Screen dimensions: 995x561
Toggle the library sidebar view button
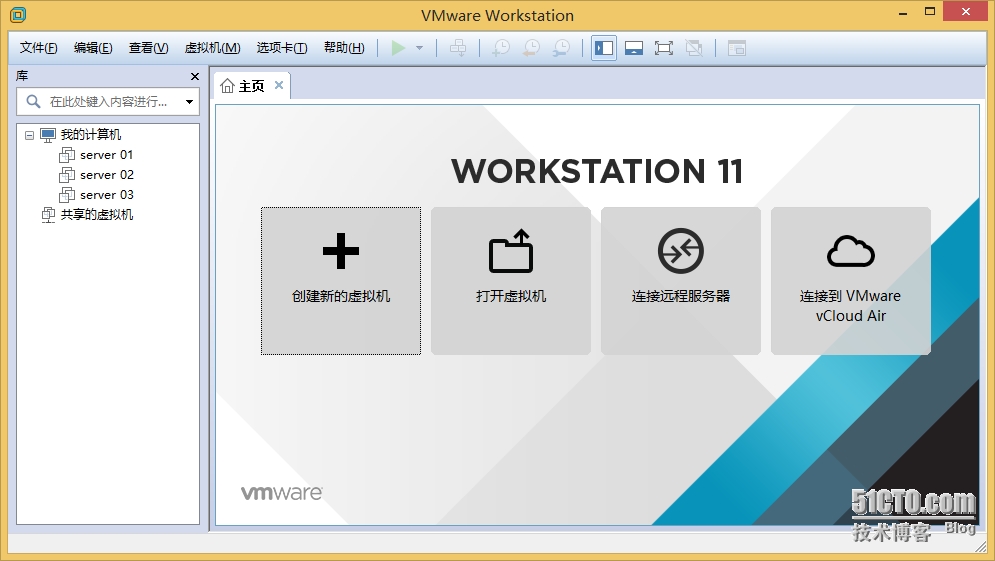click(x=603, y=48)
